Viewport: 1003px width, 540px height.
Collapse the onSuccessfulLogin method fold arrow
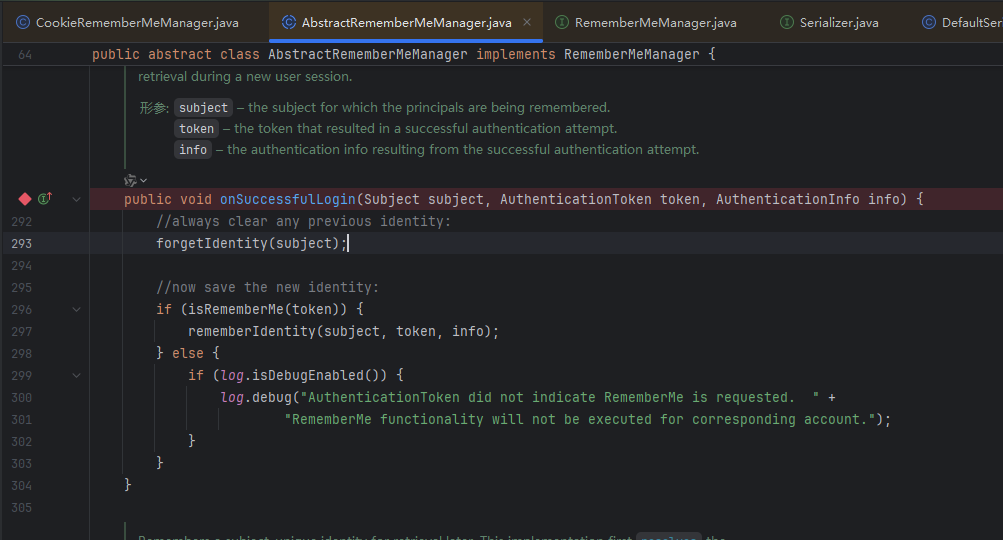[76, 200]
